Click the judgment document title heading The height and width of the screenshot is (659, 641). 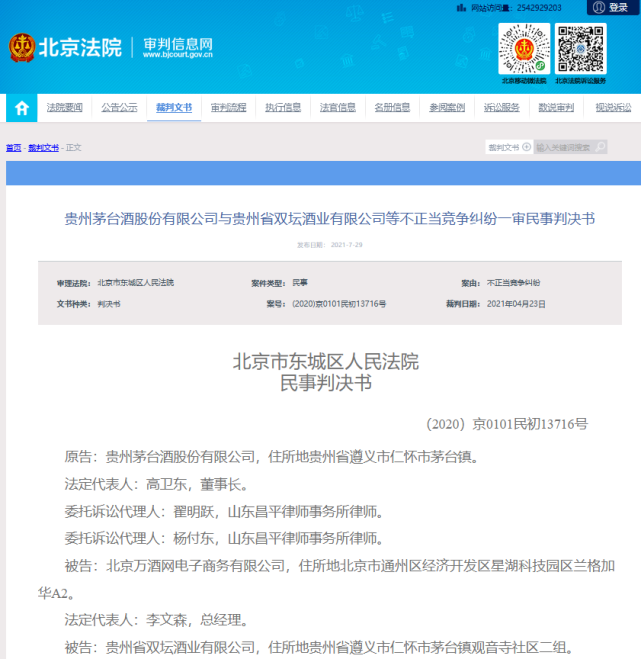point(330,219)
